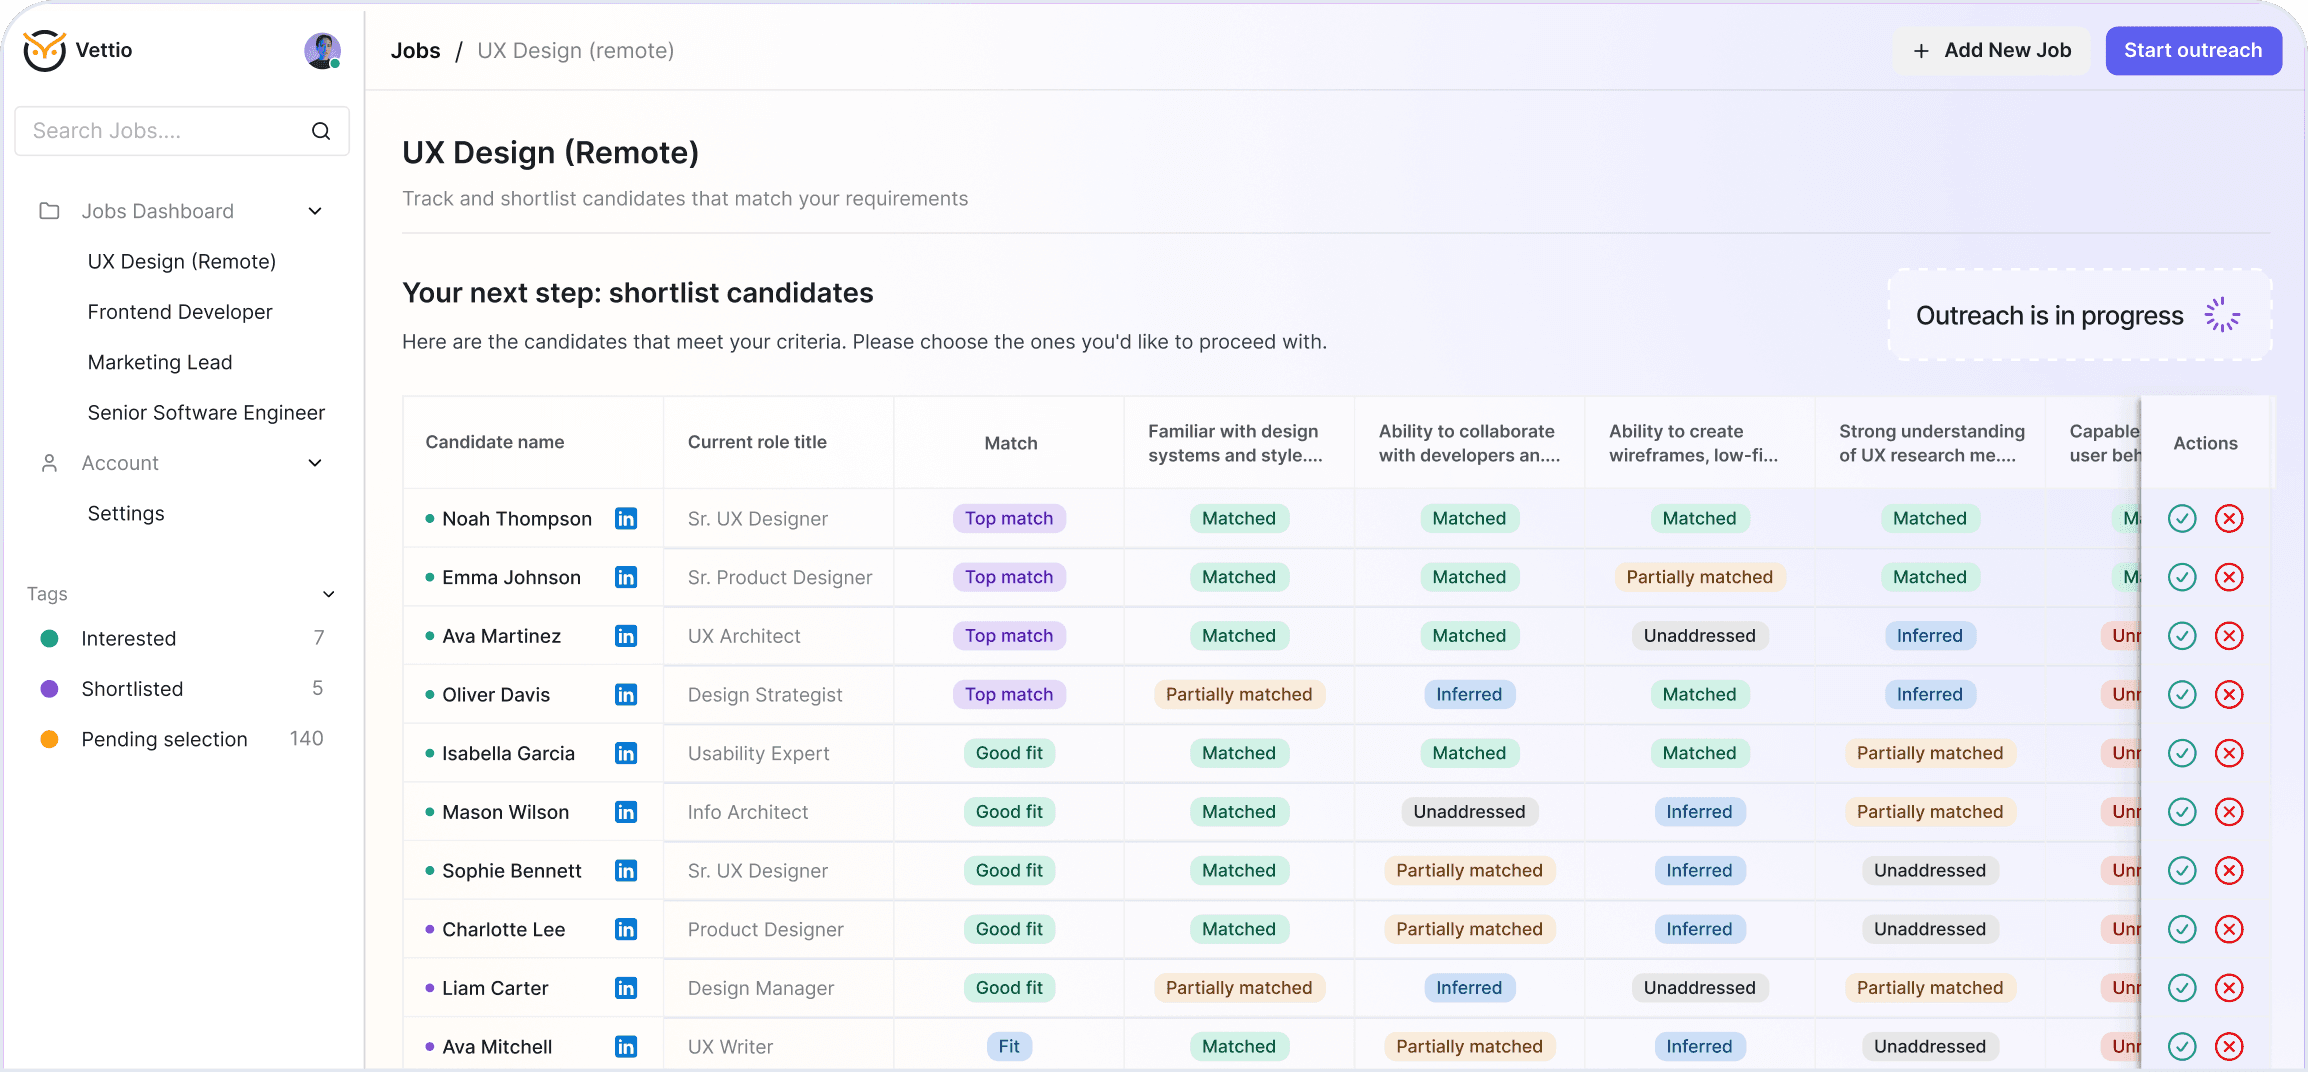Screen dimensions: 2308x1072
Task: Open the Frontend Developer job
Action: tap(180, 312)
